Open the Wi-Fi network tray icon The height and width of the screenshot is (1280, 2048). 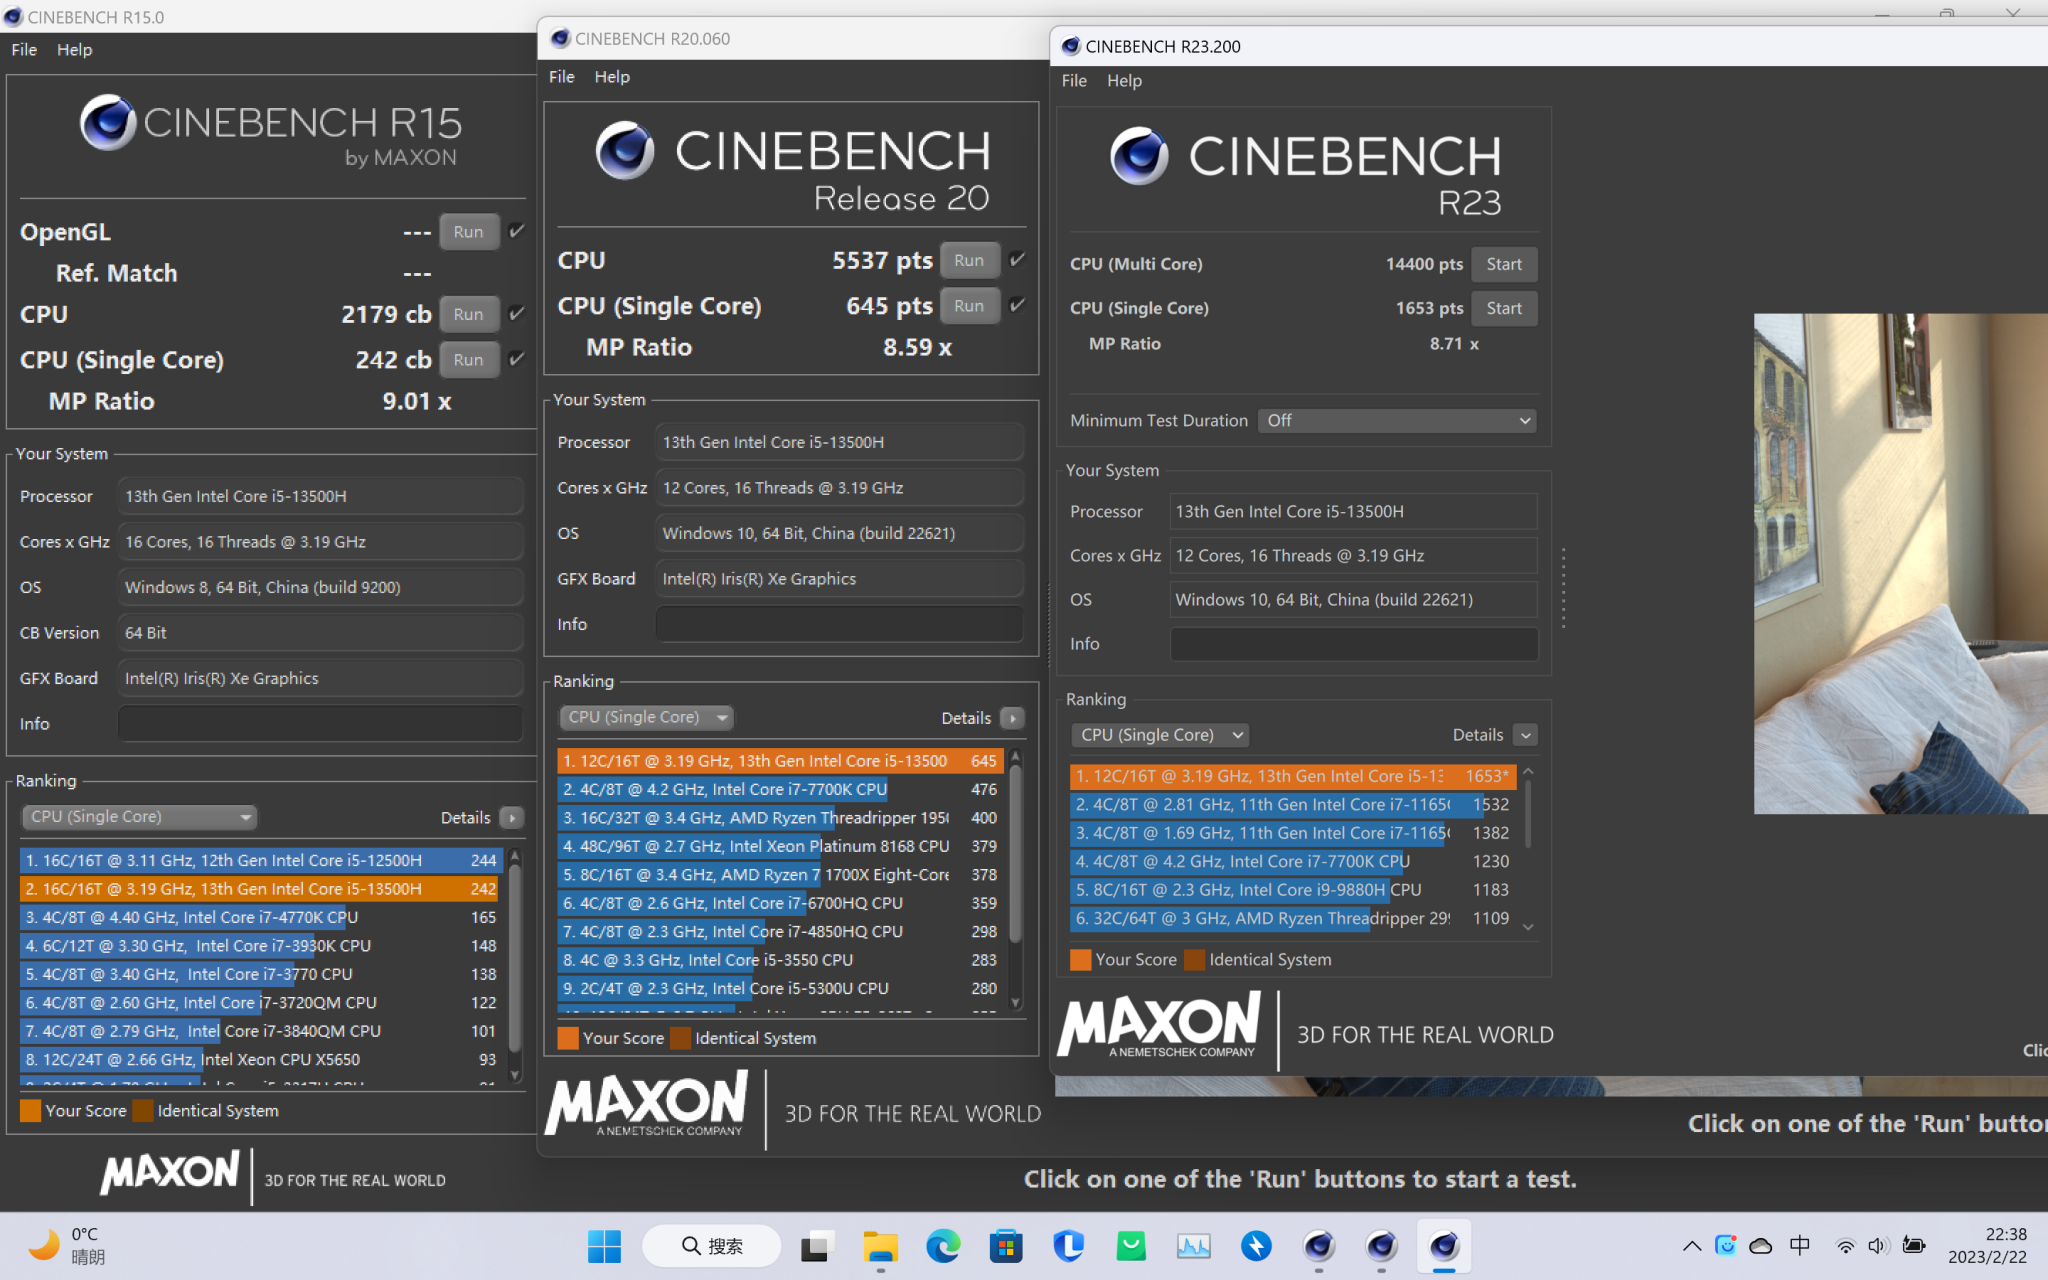pos(1845,1245)
